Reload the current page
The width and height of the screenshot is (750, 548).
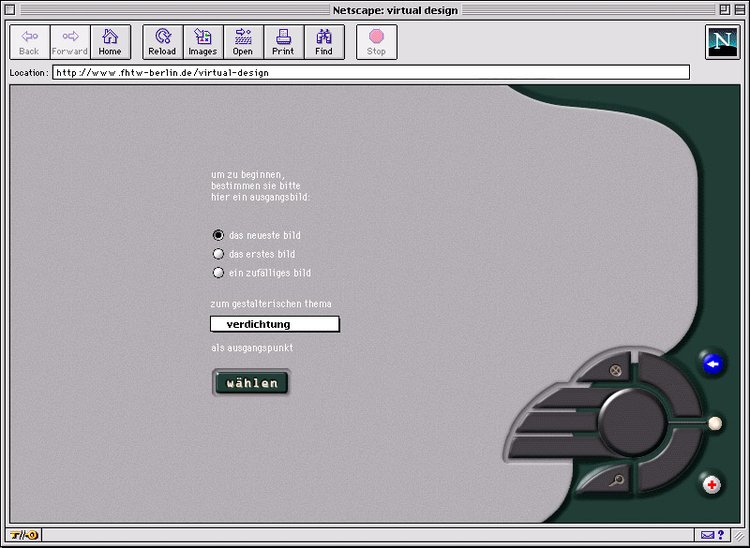coord(163,42)
